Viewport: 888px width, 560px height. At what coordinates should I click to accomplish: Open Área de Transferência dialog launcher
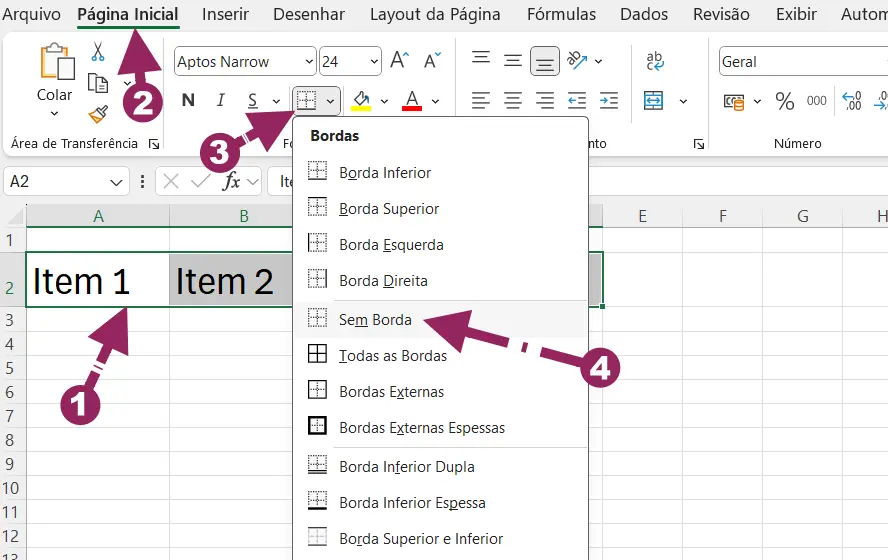[153, 144]
